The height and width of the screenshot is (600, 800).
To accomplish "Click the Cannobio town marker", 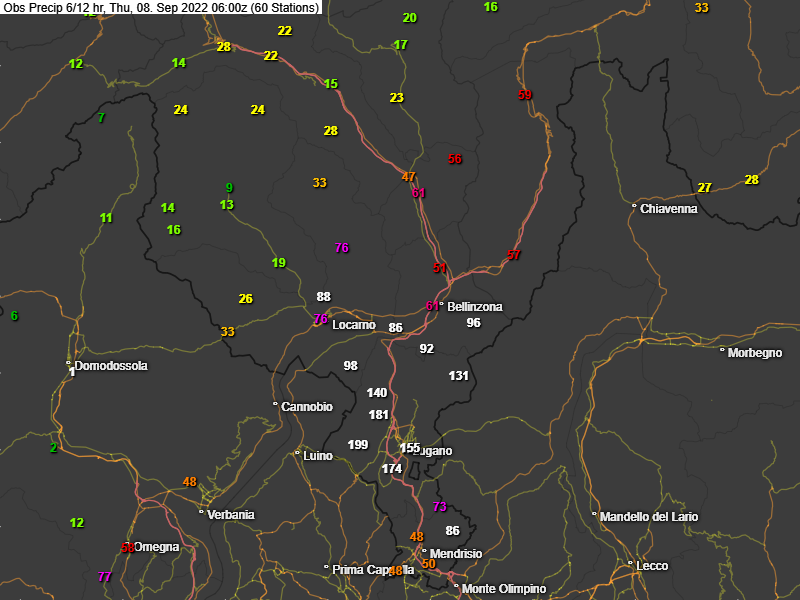I will click(x=276, y=405).
